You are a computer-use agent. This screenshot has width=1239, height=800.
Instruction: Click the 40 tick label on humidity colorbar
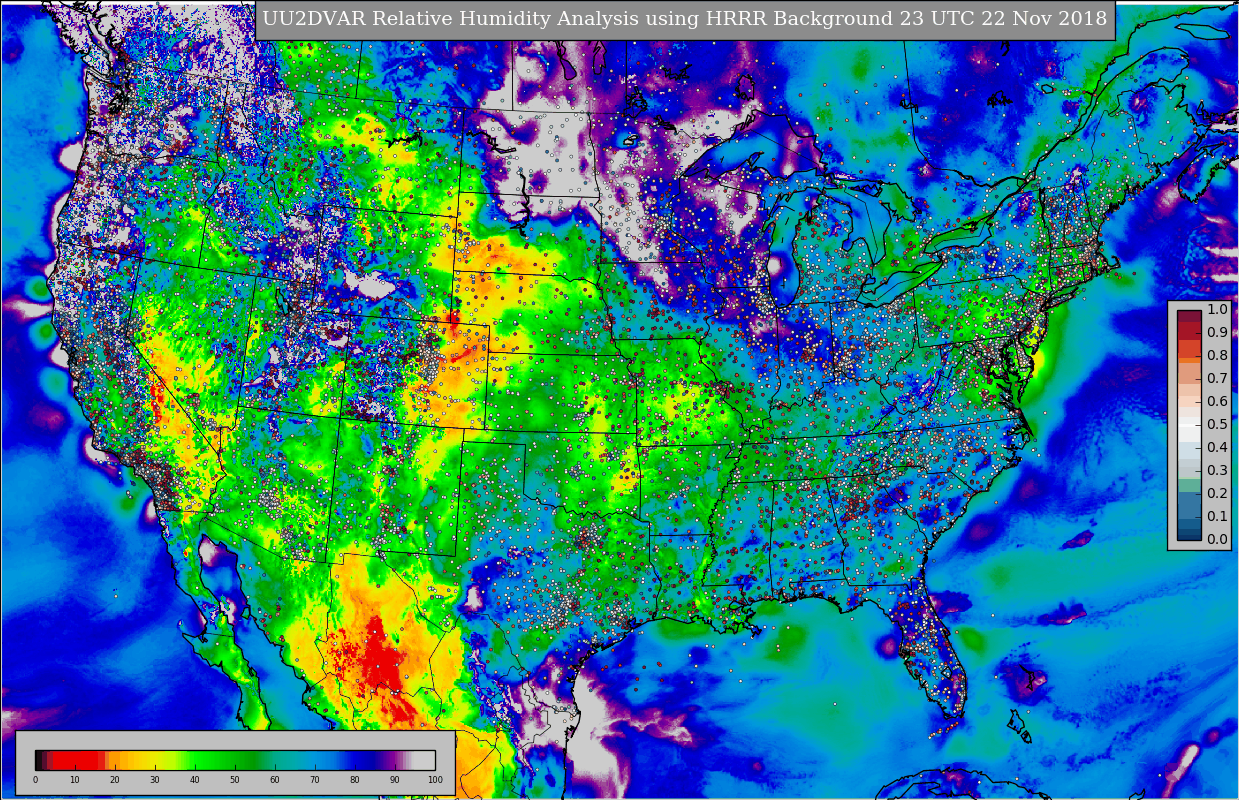click(x=195, y=780)
